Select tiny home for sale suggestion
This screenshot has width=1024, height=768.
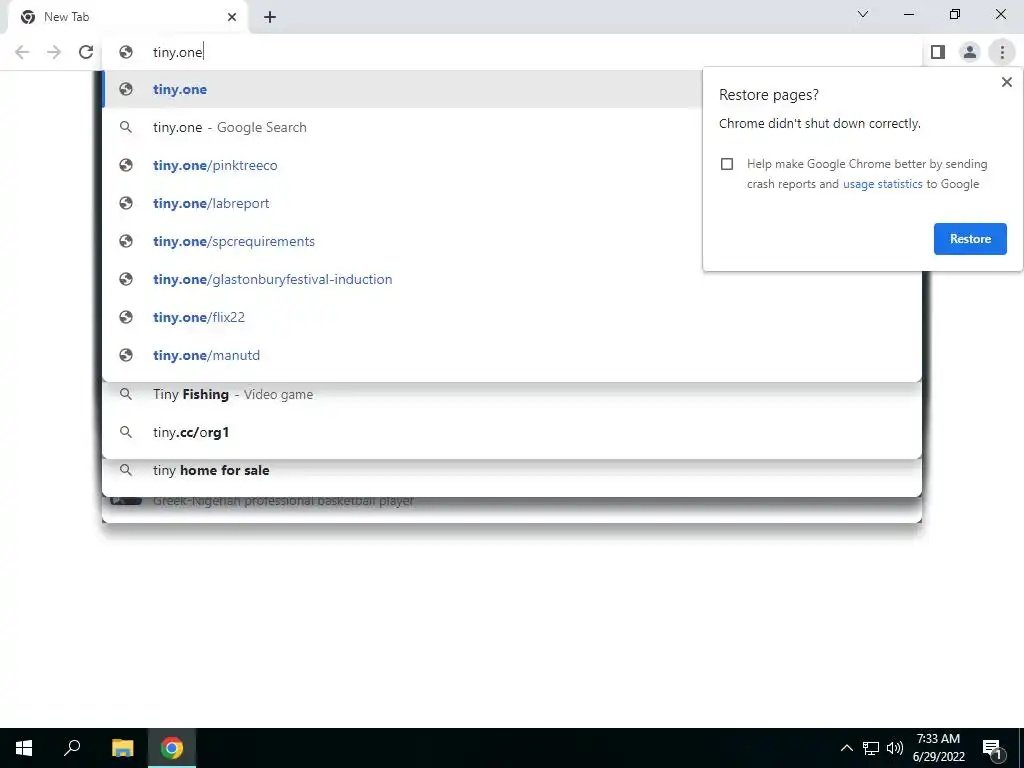click(512, 470)
